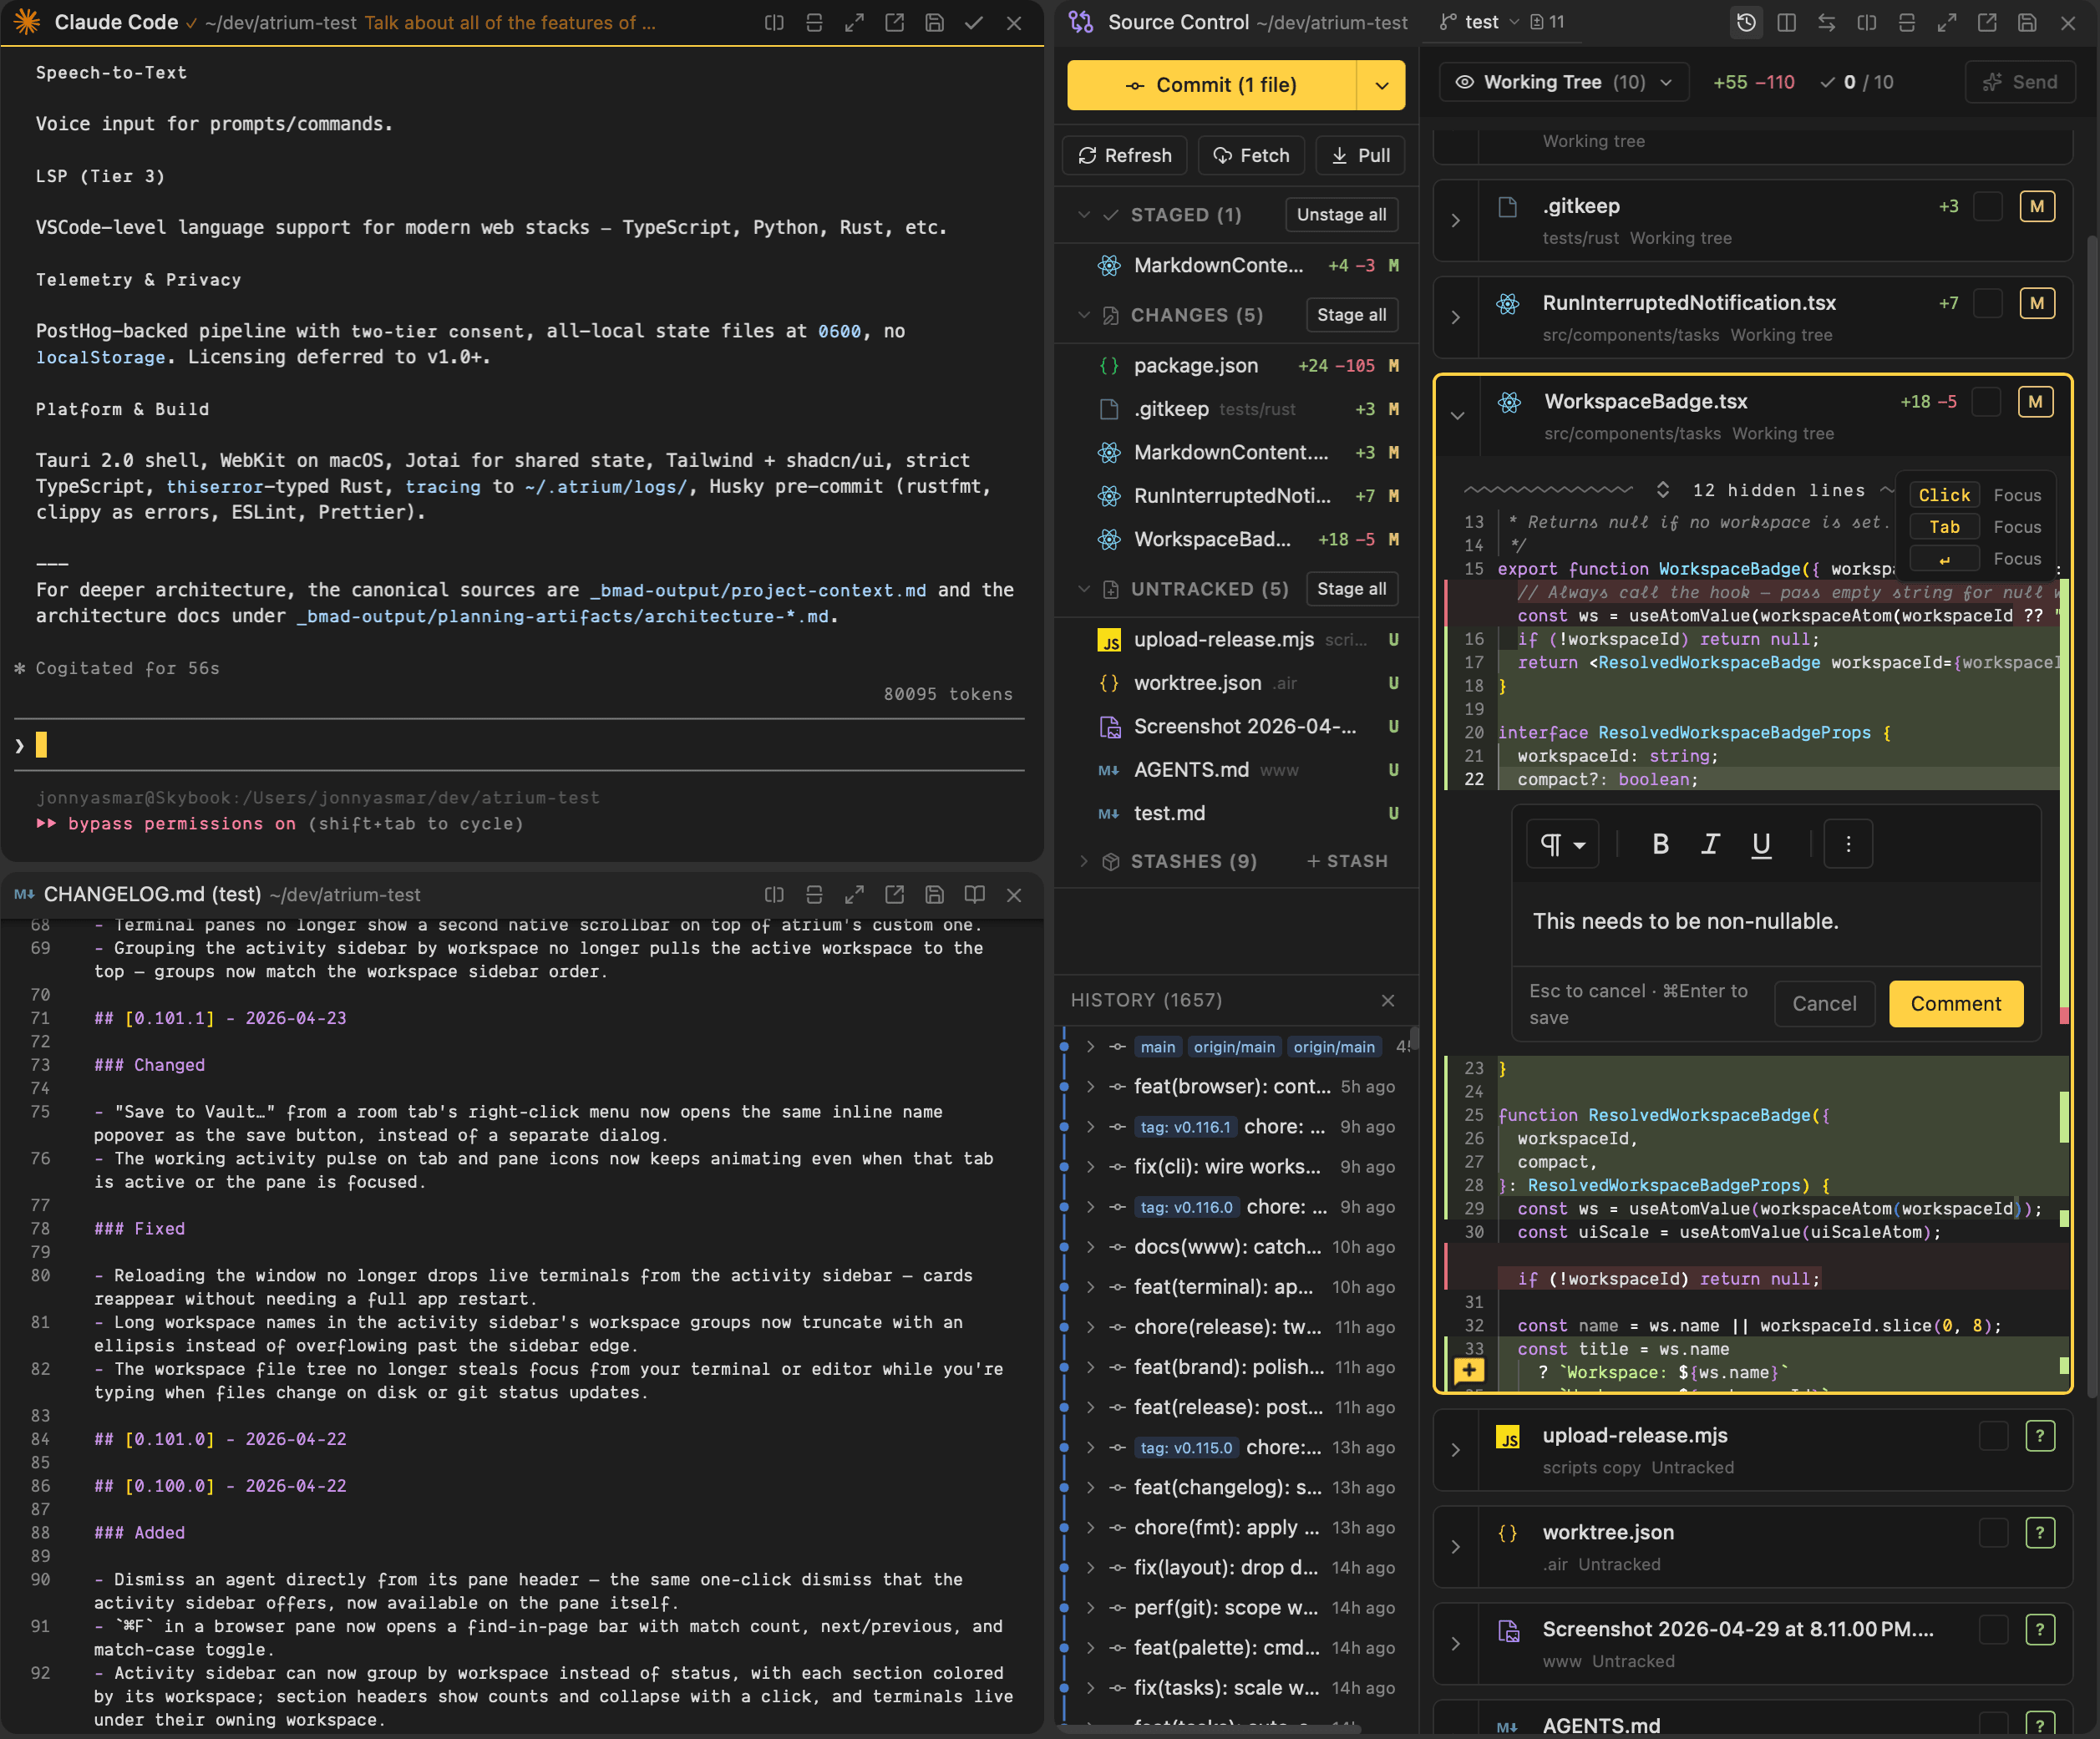Split Claude Code pane vertically
Viewport: 2100px width, 1739px height.
pos(774,22)
